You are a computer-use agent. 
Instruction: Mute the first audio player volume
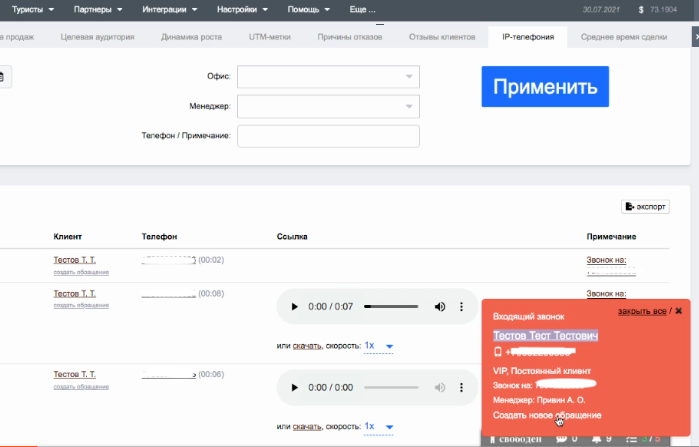coord(439,306)
